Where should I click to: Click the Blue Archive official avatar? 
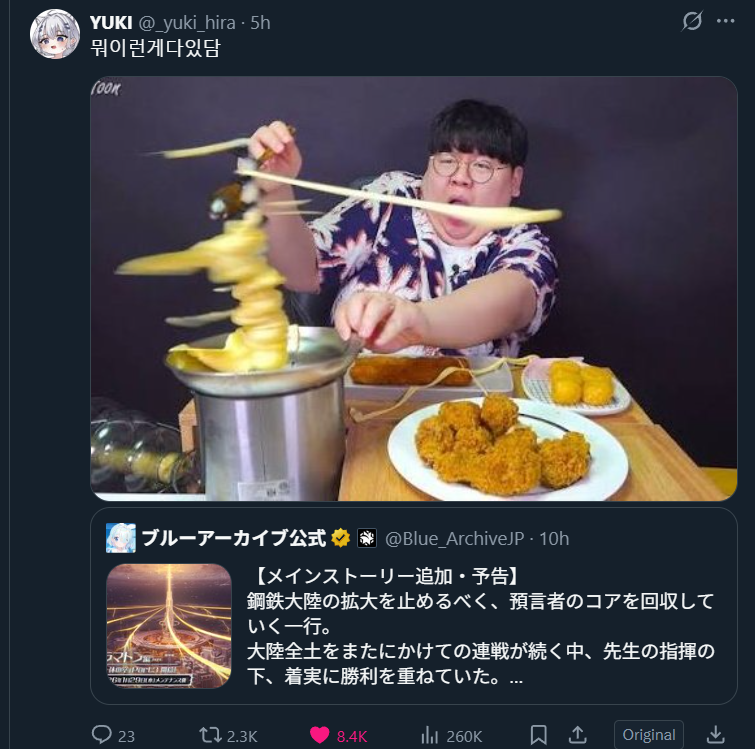(121, 538)
